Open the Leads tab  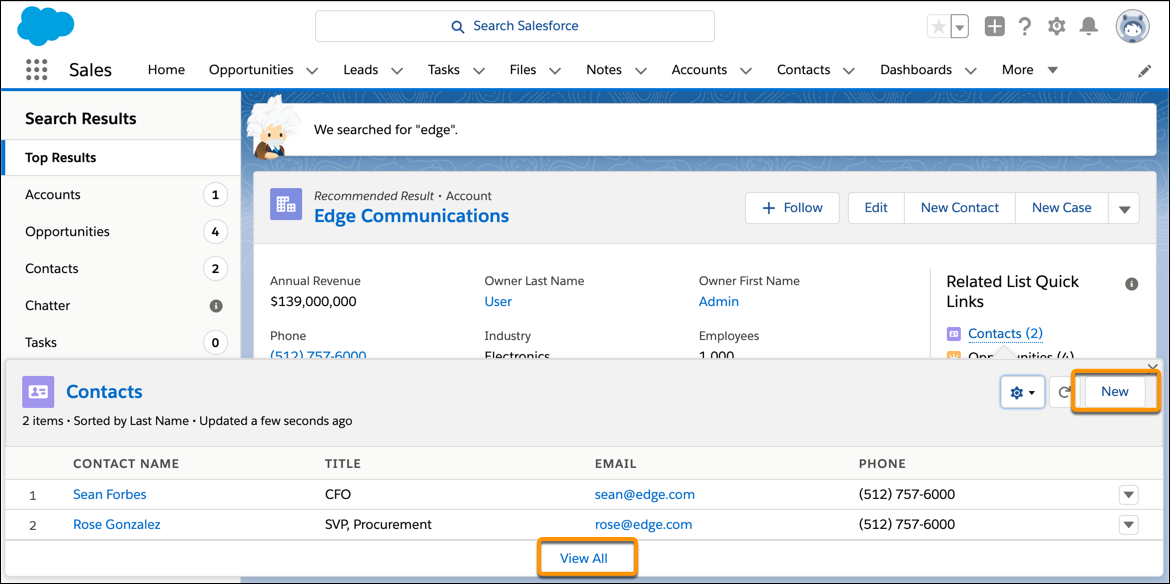[x=361, y=69]
